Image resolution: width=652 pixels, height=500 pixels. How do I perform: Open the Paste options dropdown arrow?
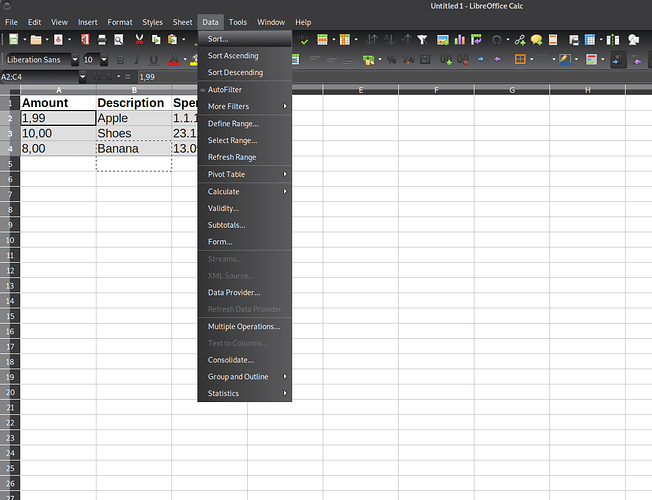183,40
